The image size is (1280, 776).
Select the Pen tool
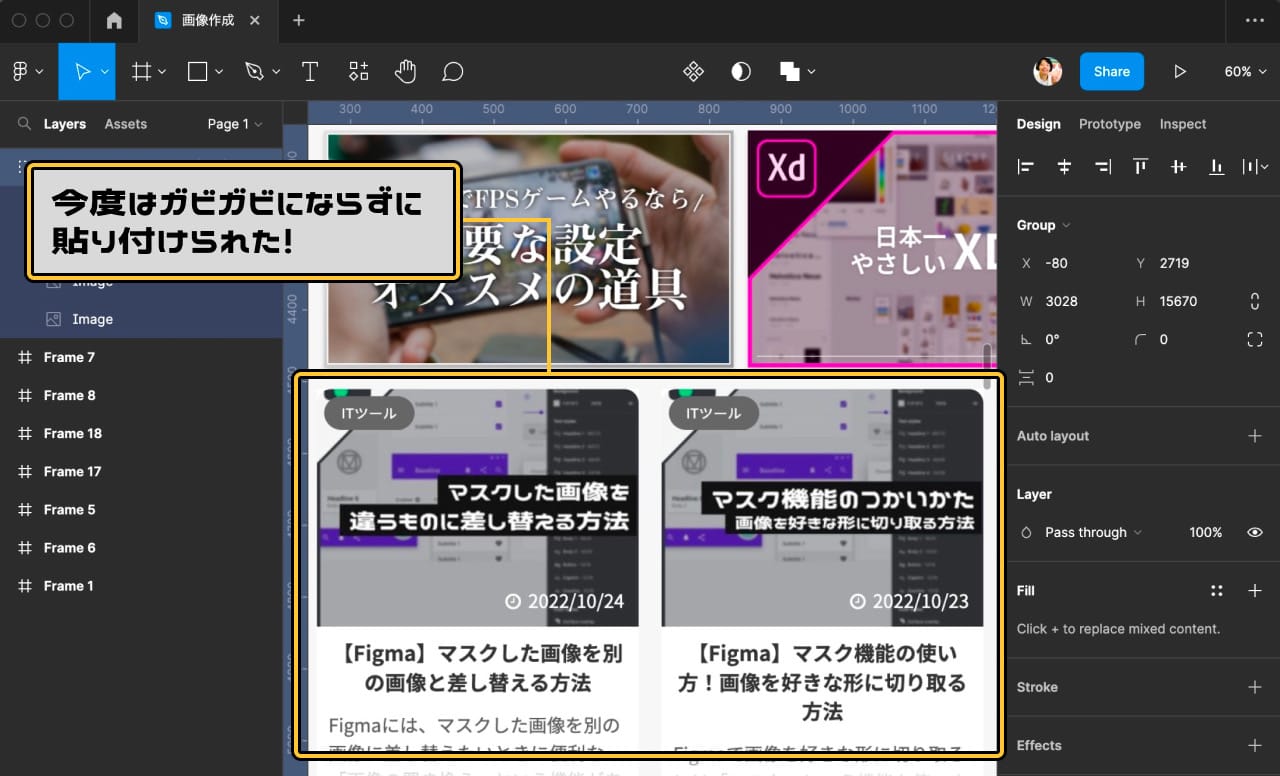point(254,72)
